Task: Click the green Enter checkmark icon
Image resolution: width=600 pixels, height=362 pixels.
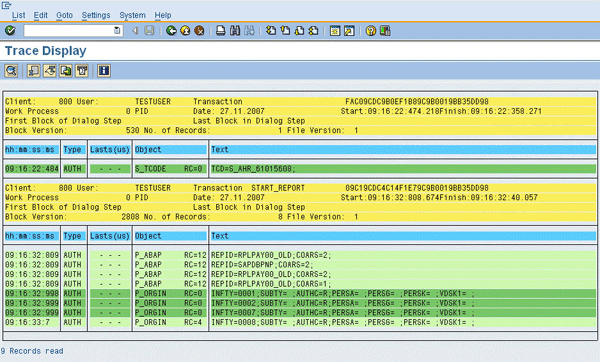Action: coord(10,31)
